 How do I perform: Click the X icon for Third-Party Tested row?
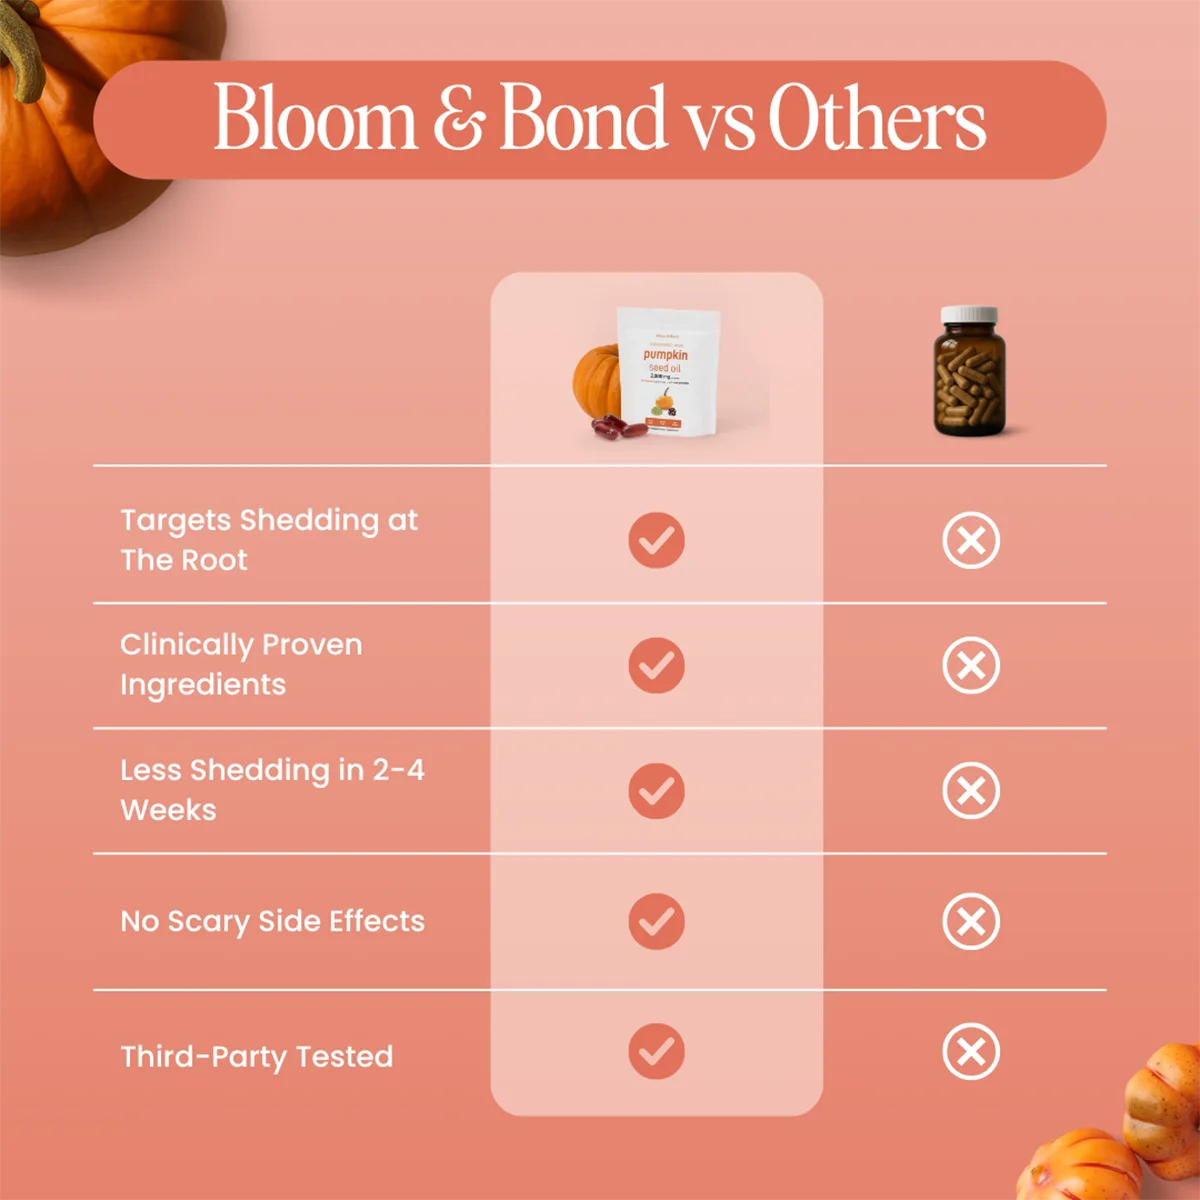tap(970, 1051)
